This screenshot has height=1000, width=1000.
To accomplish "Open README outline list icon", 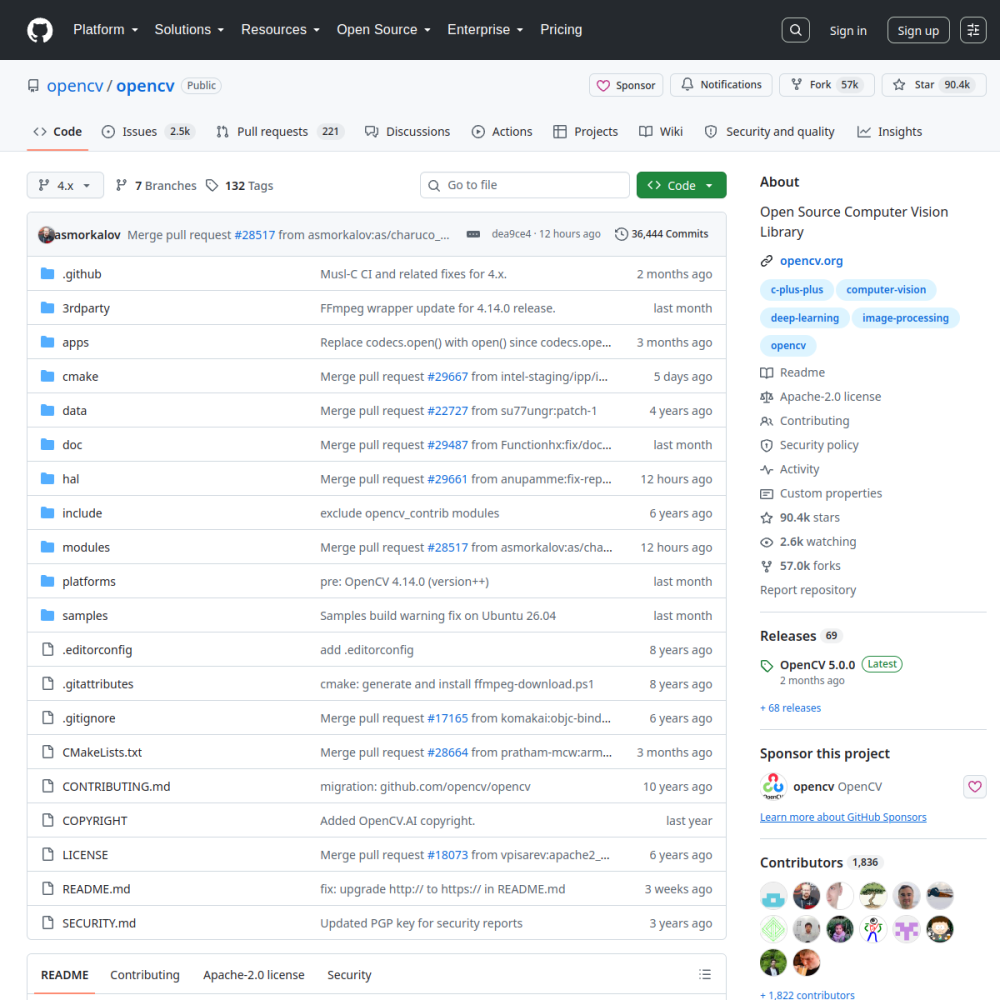I will (705, 974).
